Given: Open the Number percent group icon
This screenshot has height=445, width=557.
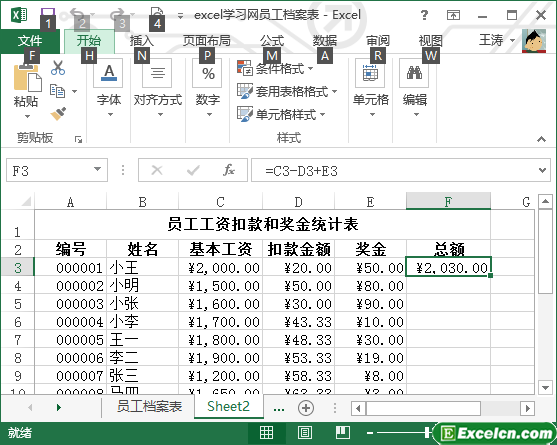Looking at the screenshot, I should click(x=208, y=73).
